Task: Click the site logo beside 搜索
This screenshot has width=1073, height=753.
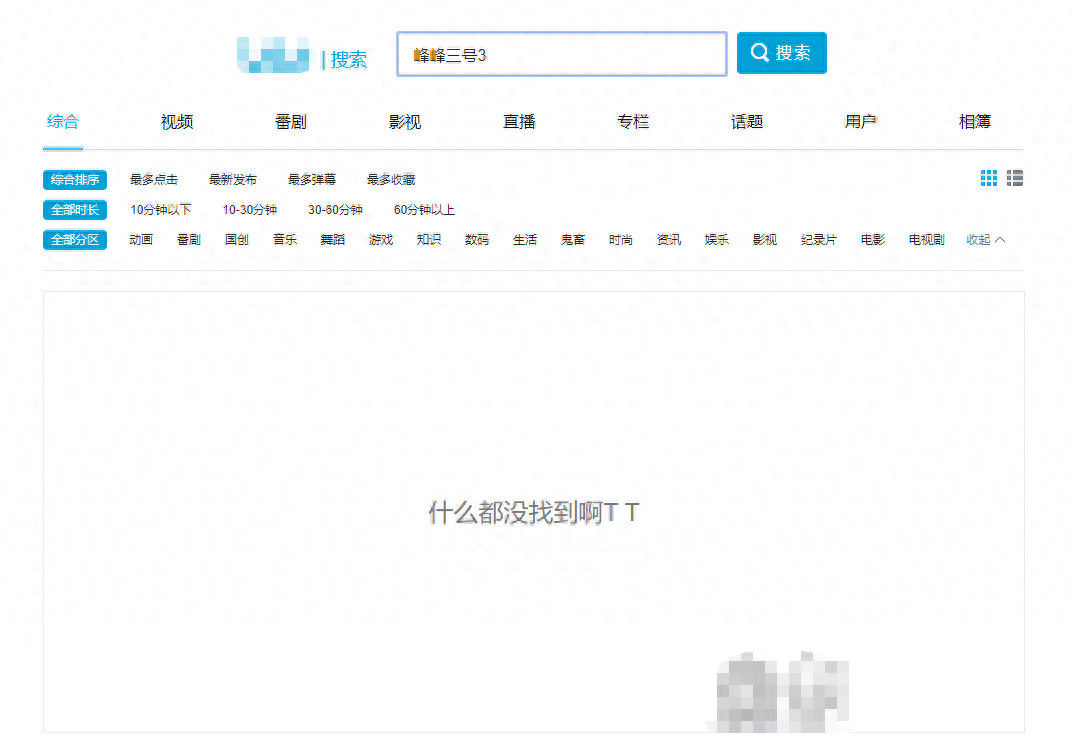Action: point(273,55)
